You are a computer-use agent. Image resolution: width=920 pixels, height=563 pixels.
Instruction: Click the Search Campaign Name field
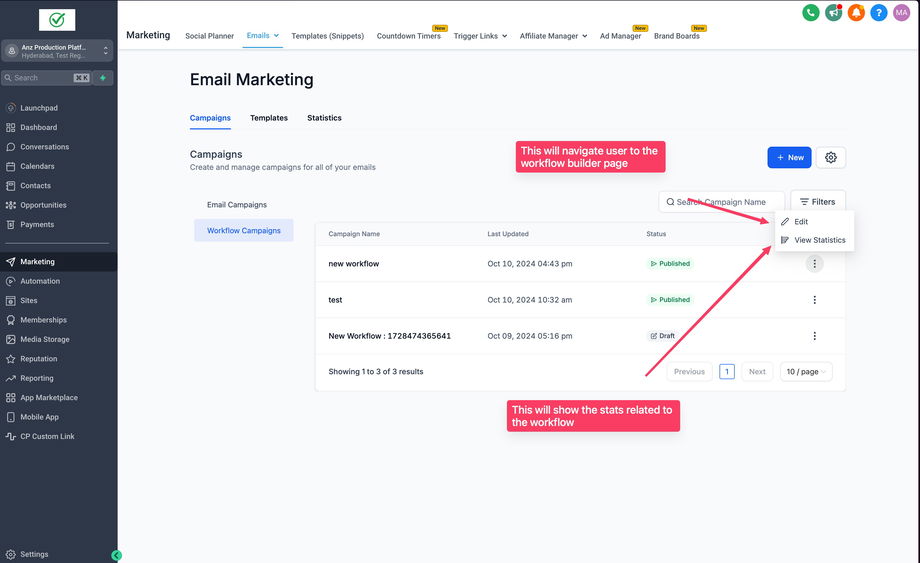pyautogui.click(x=722, y=202)
